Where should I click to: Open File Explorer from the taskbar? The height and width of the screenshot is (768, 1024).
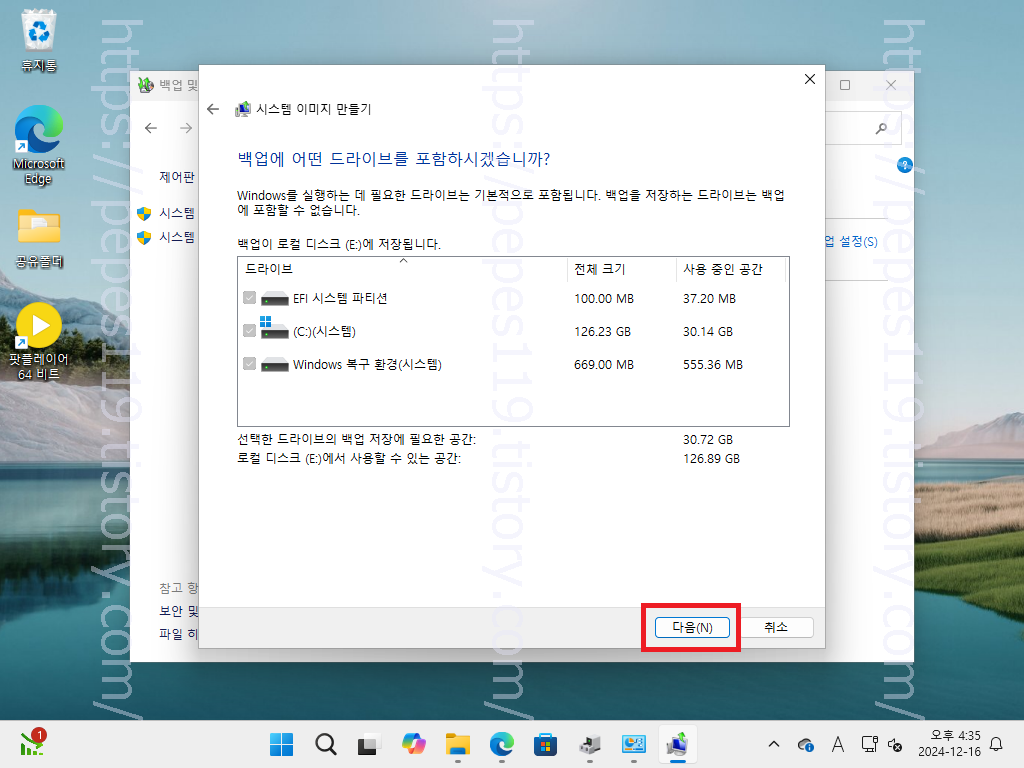458,744
